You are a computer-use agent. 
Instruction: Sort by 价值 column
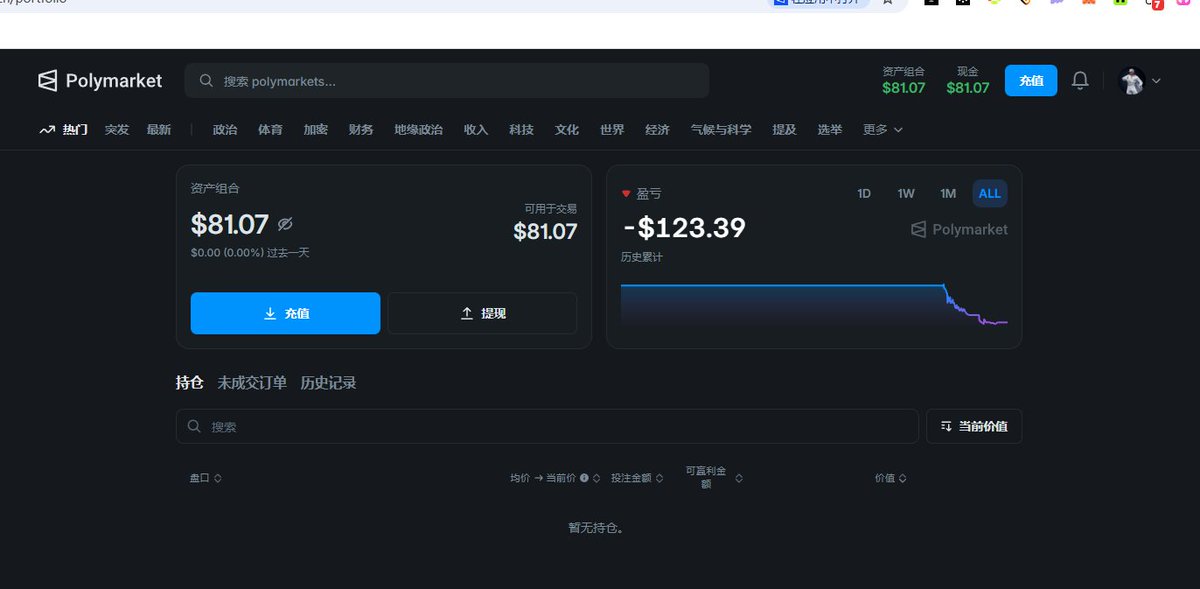pyautogui.click(x=890, y=478)
